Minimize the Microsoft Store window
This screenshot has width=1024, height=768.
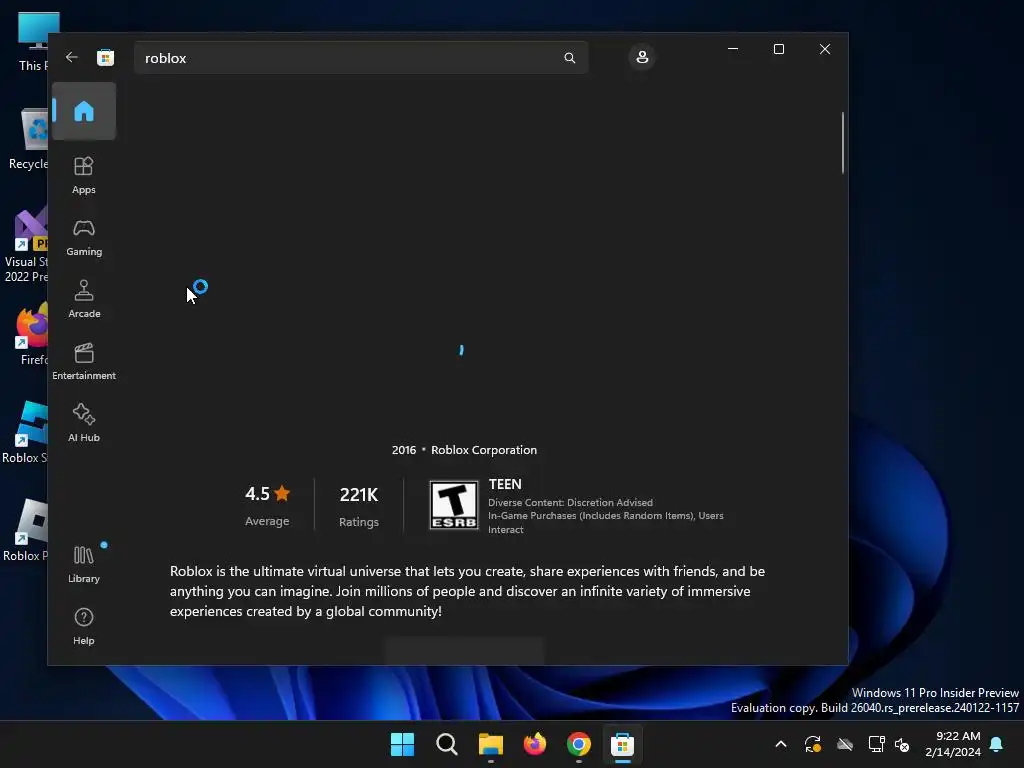click(733, 49)
